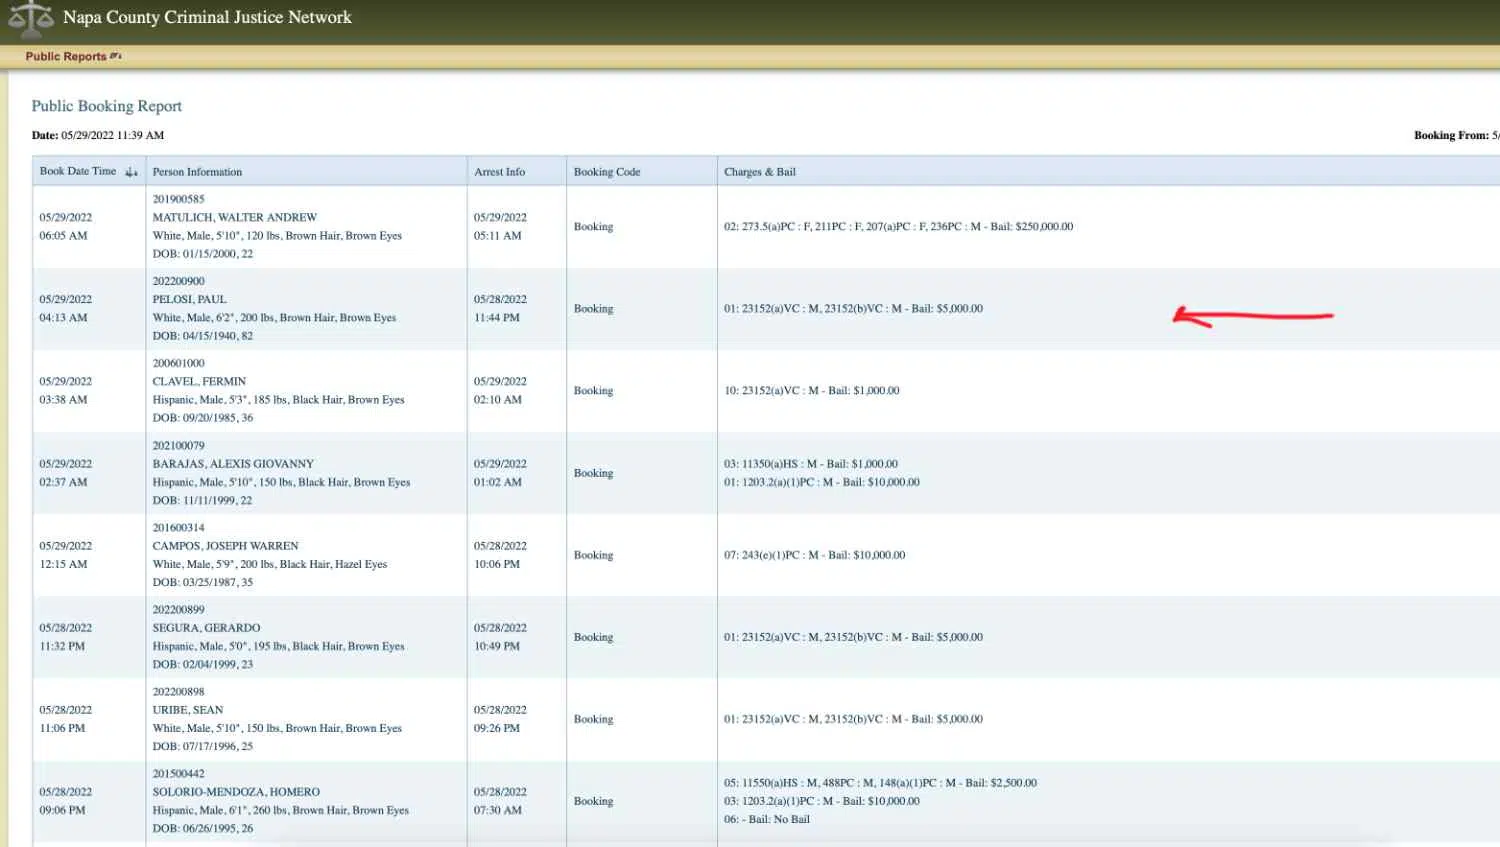Select the name SOLORIO-MENDOZA, HOMERO
Screen dimensions: 1500x847
click(236, 792)
